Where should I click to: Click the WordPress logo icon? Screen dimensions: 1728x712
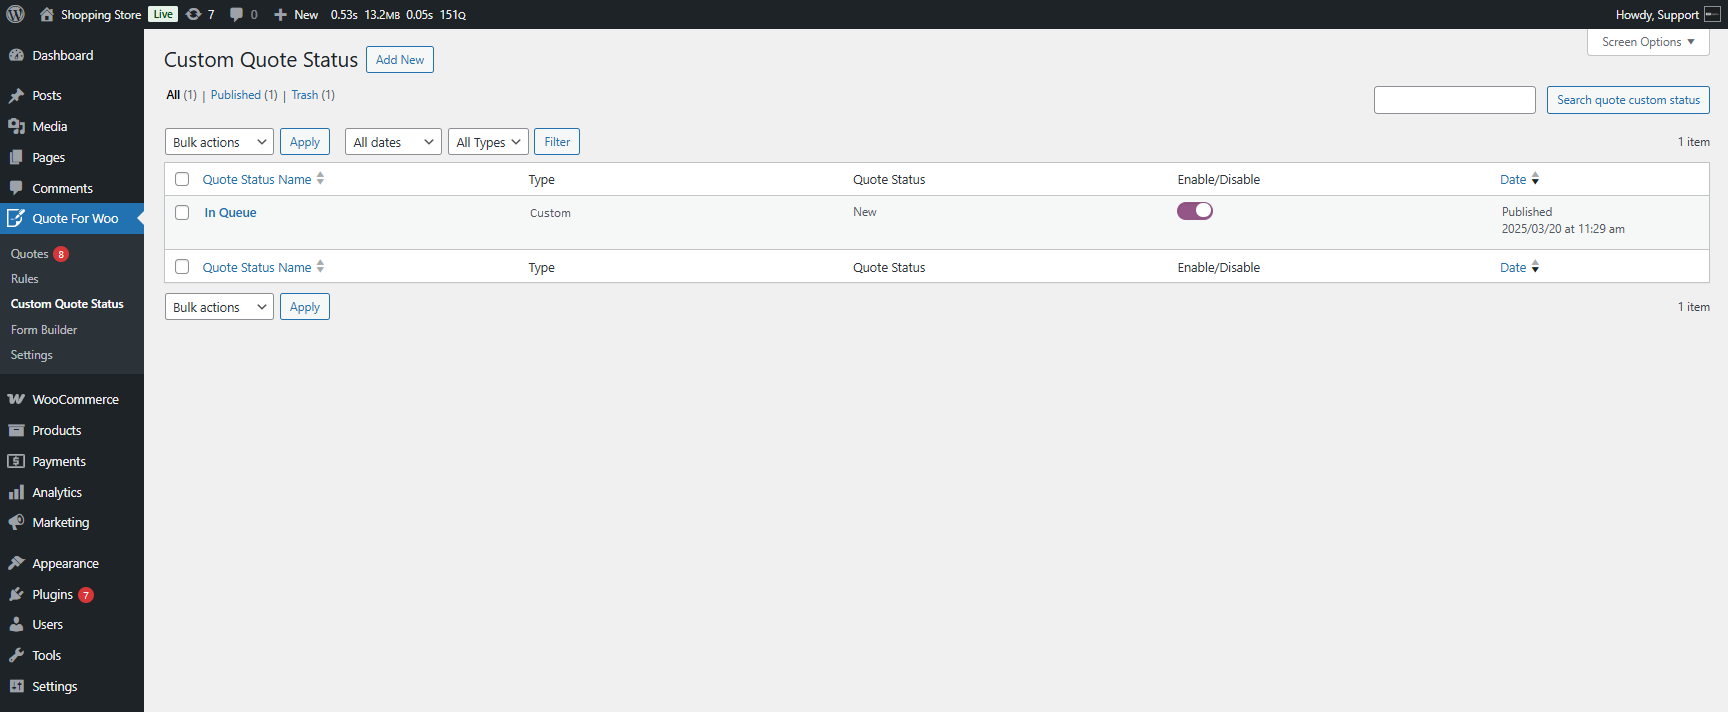tap(16, 14)
